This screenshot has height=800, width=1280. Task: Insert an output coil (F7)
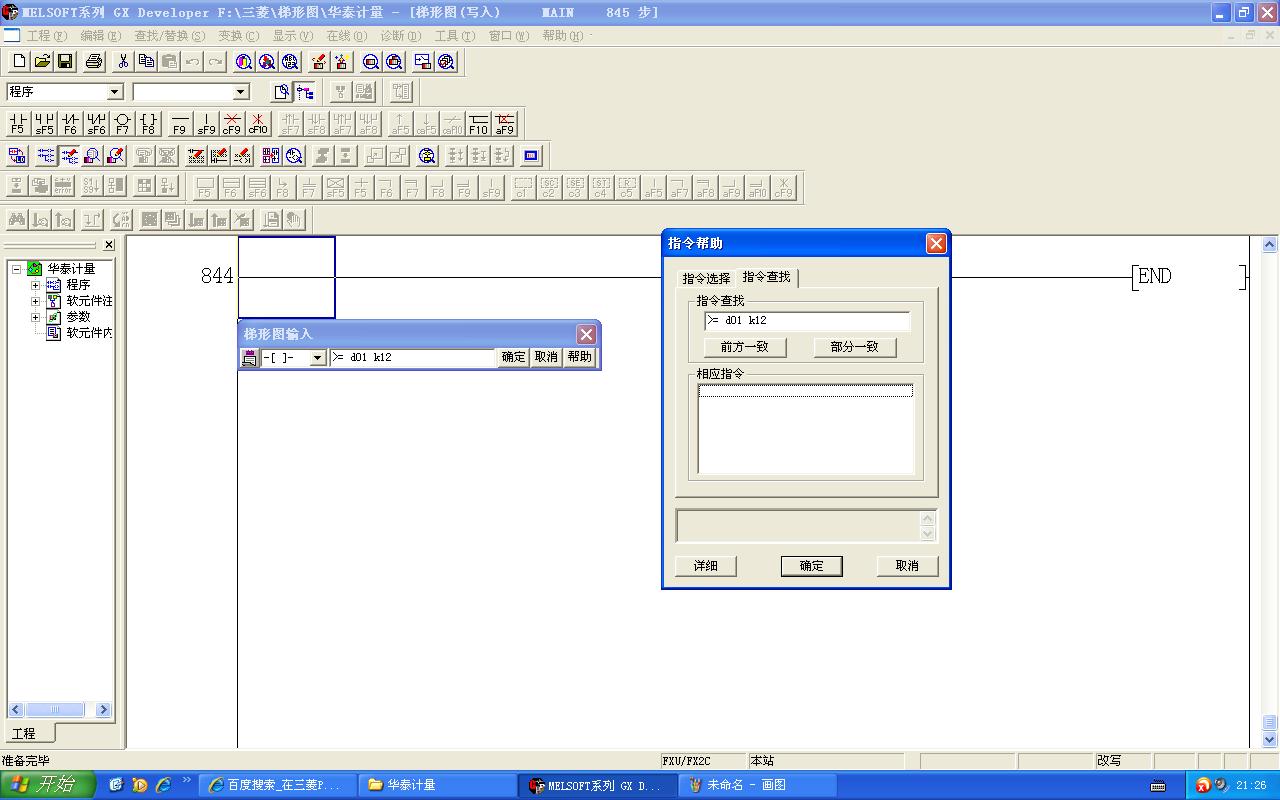pos(122,124)
